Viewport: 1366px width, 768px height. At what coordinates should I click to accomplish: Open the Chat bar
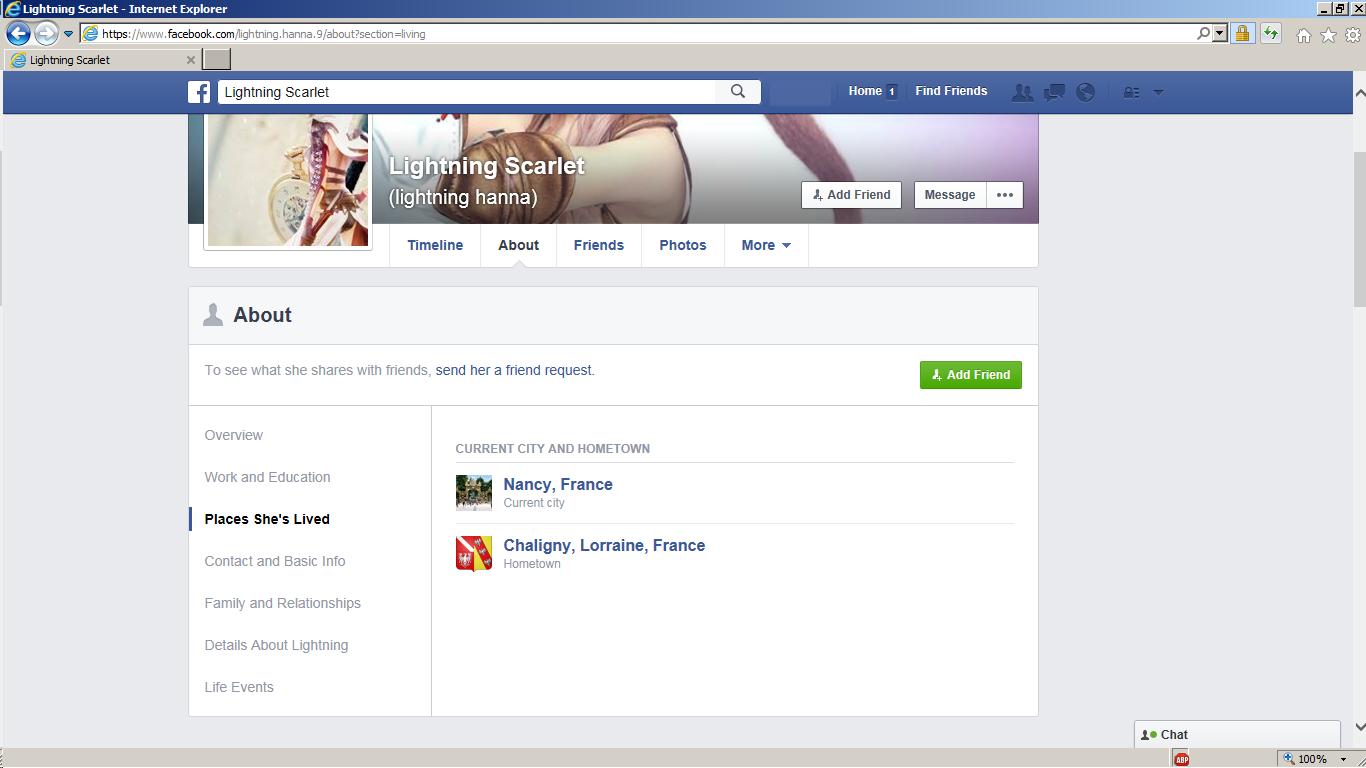point(1236,734)
